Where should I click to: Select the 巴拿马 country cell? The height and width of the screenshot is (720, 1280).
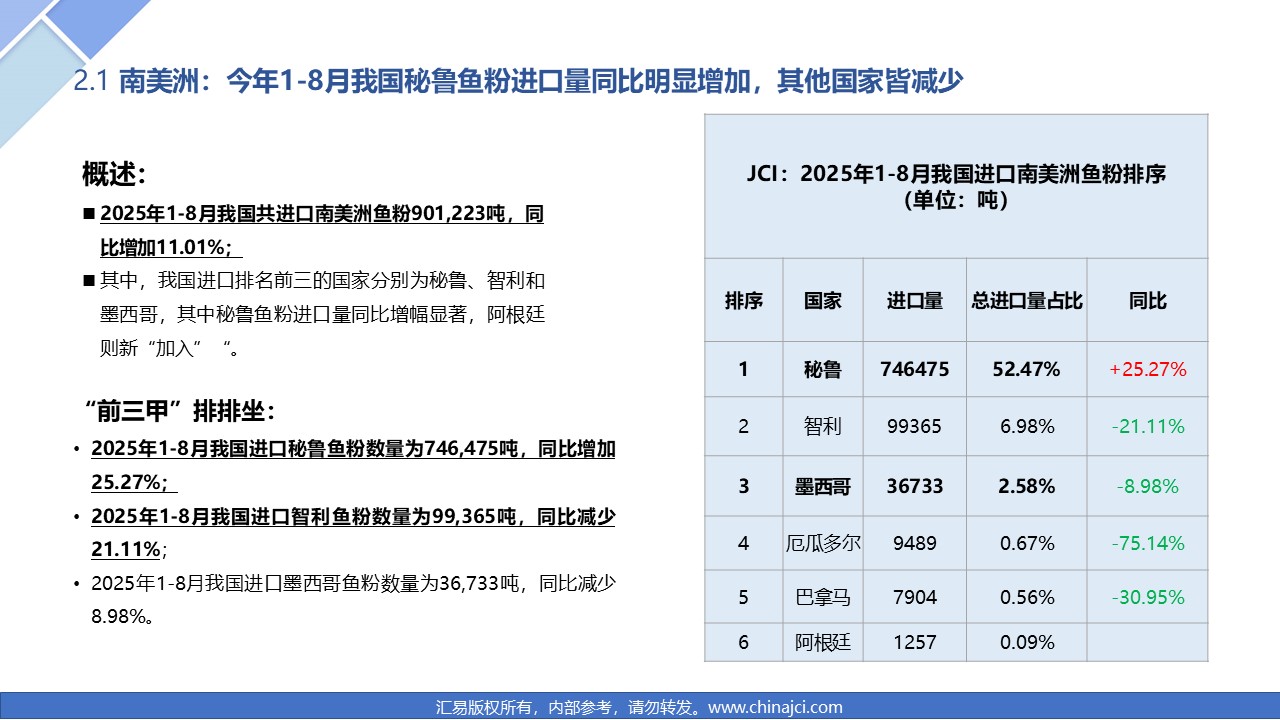pos(822,598)
